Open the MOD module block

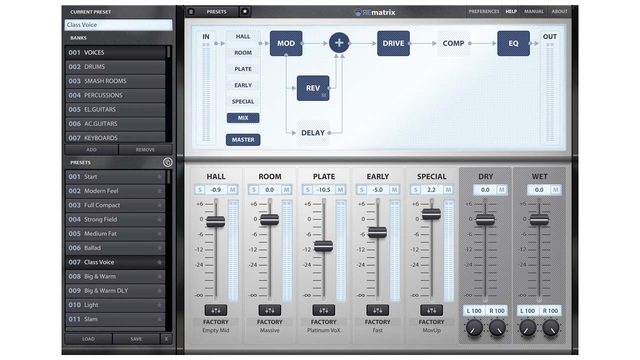[286, 43]
